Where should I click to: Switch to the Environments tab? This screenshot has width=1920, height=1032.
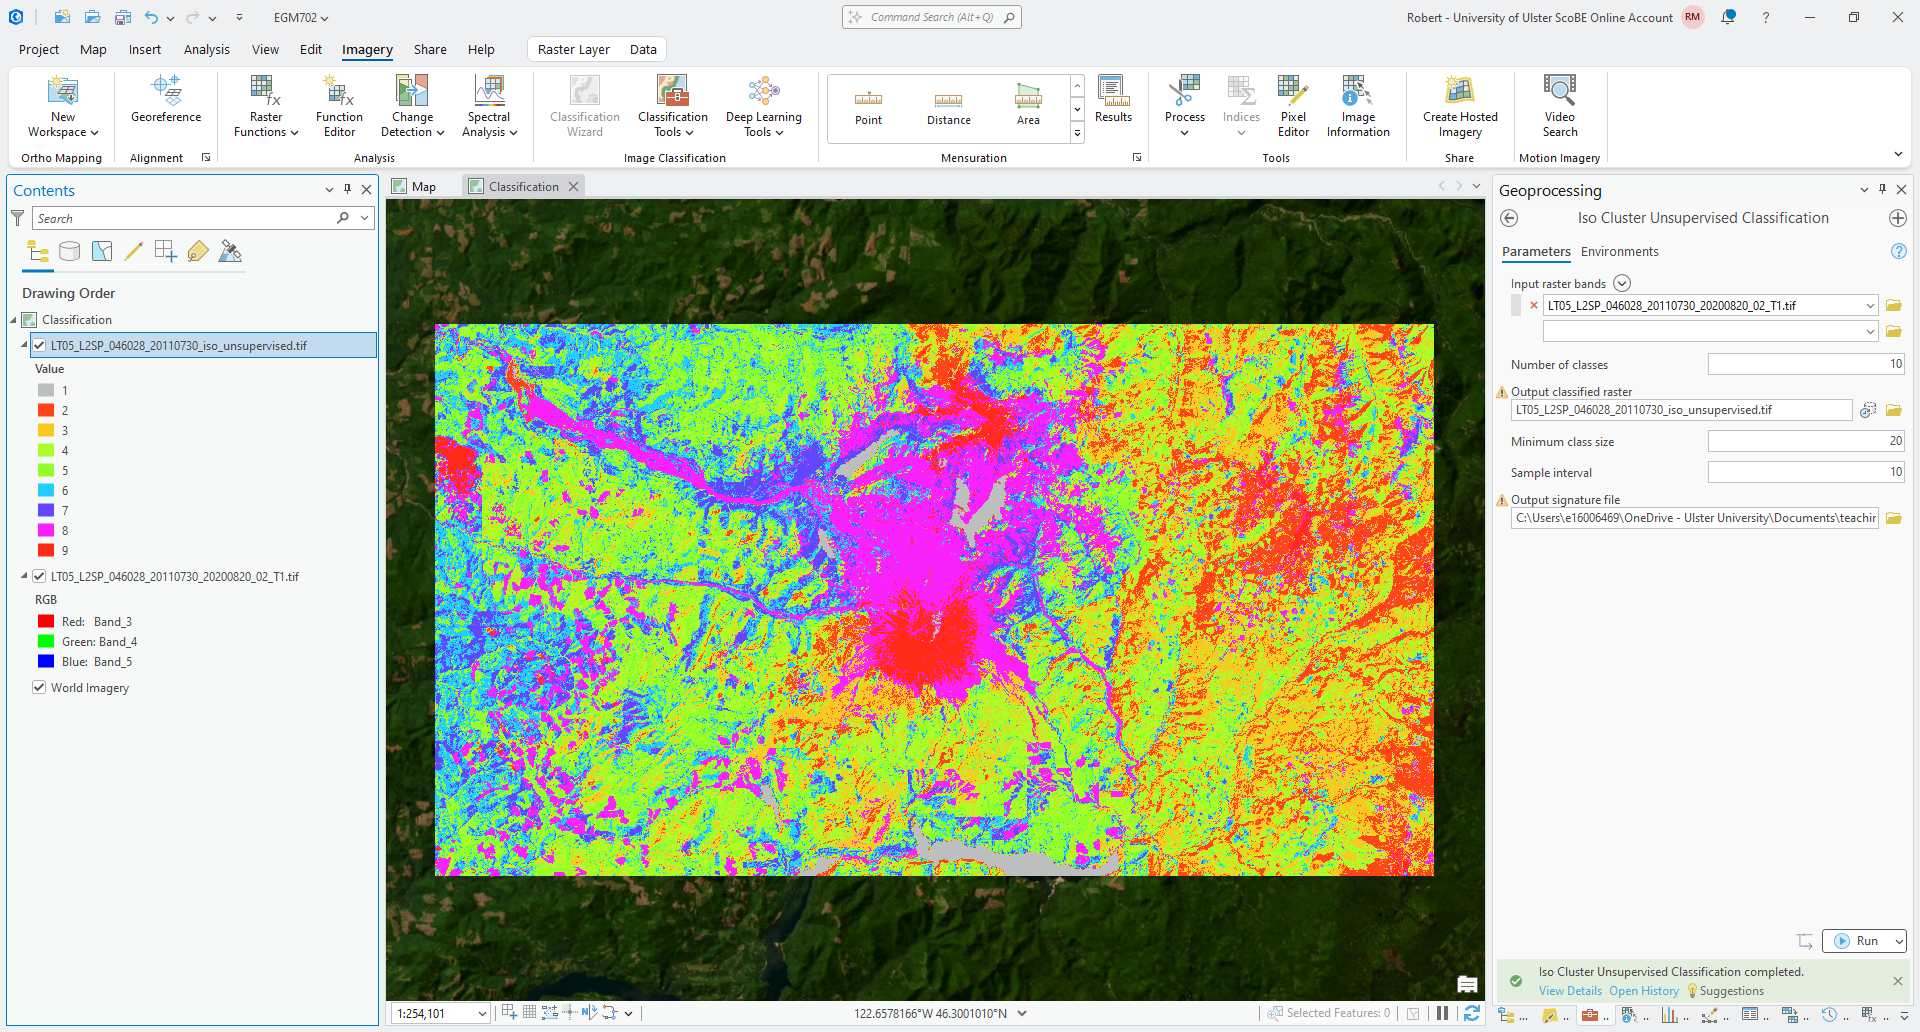click(x=1619, y=252)
